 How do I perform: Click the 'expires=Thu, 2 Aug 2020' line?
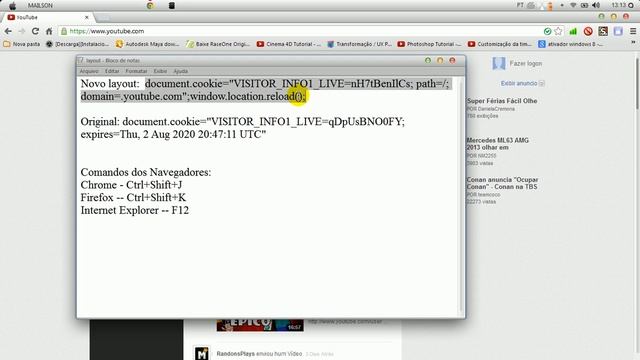(173, 134)
